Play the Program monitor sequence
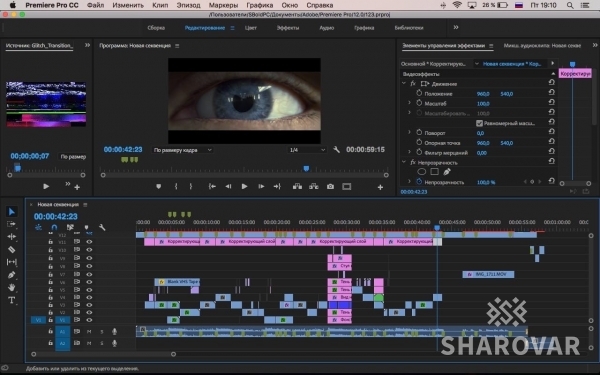 (x=244, y=186)
